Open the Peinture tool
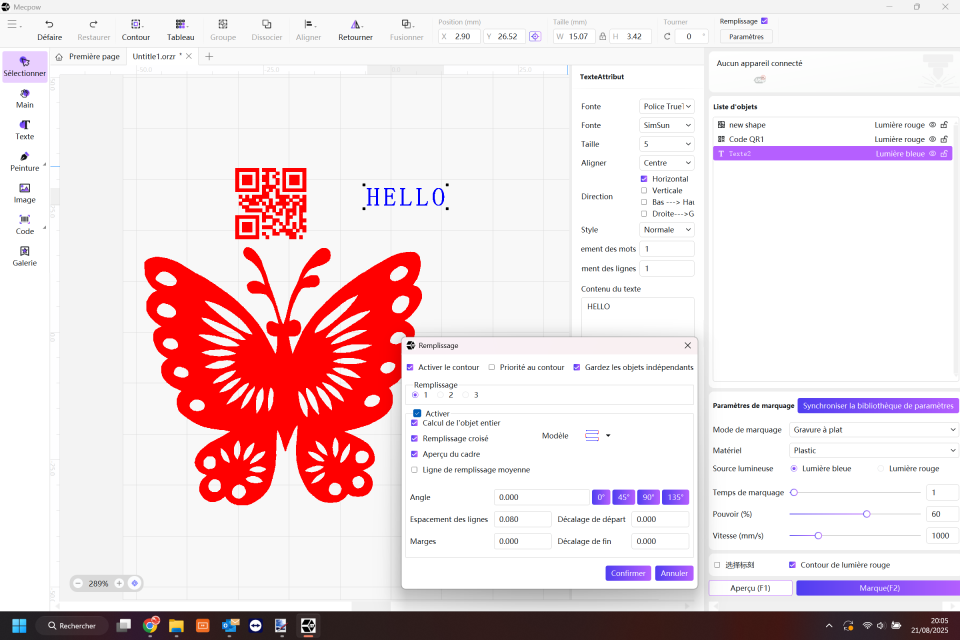The height and width of the screenshot is (640, 960). [24, 161]
